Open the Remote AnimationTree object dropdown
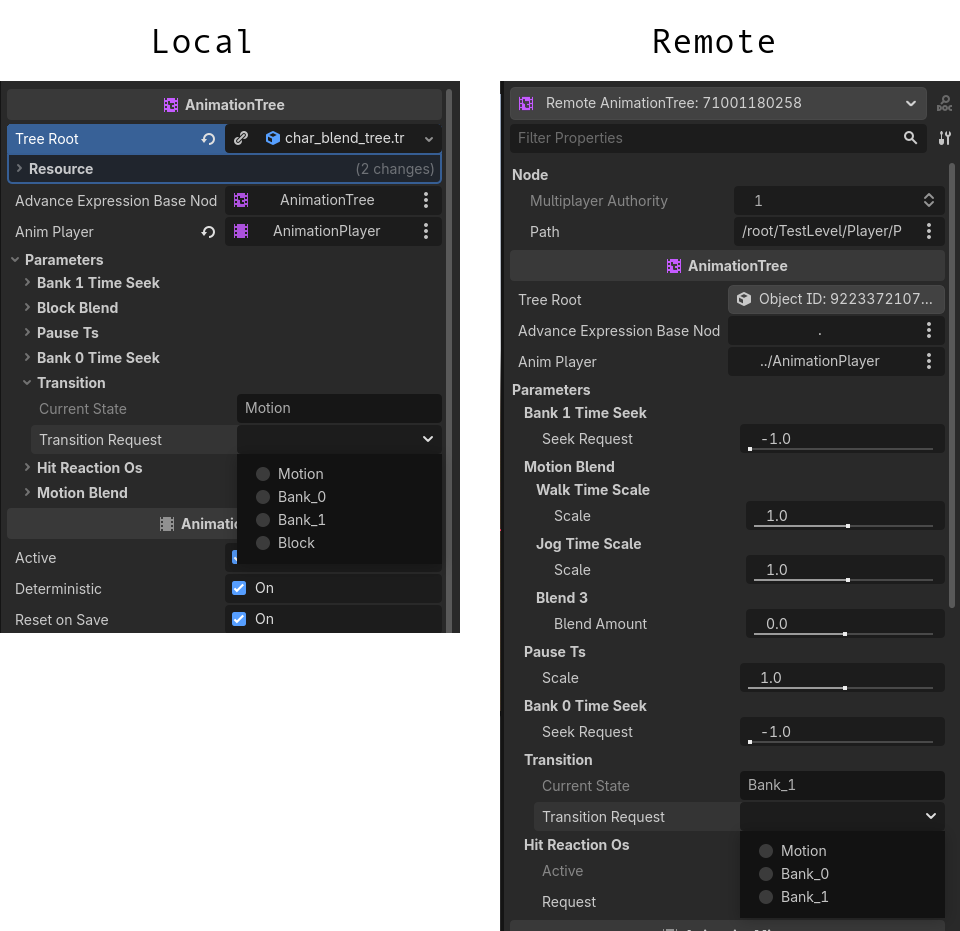Image resolution: width=960 pixels, height=931 pixels. click(x=717, y=103)
